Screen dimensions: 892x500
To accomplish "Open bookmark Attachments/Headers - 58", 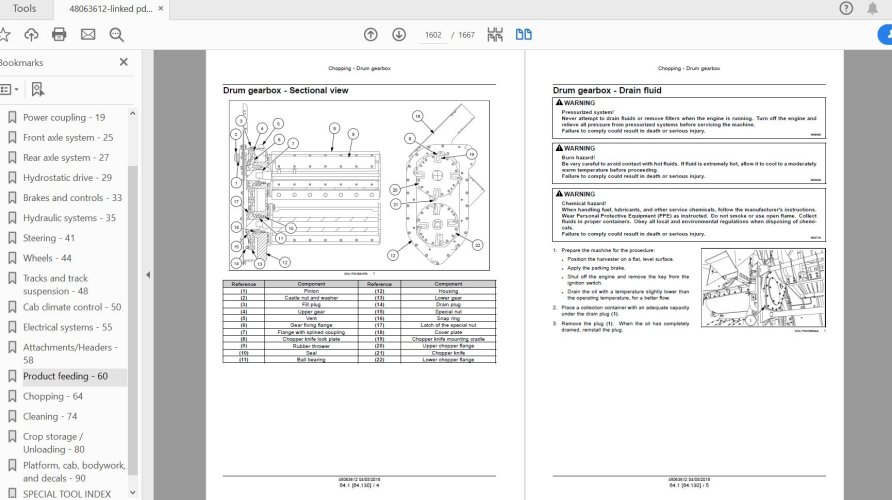I will [71, 353].
